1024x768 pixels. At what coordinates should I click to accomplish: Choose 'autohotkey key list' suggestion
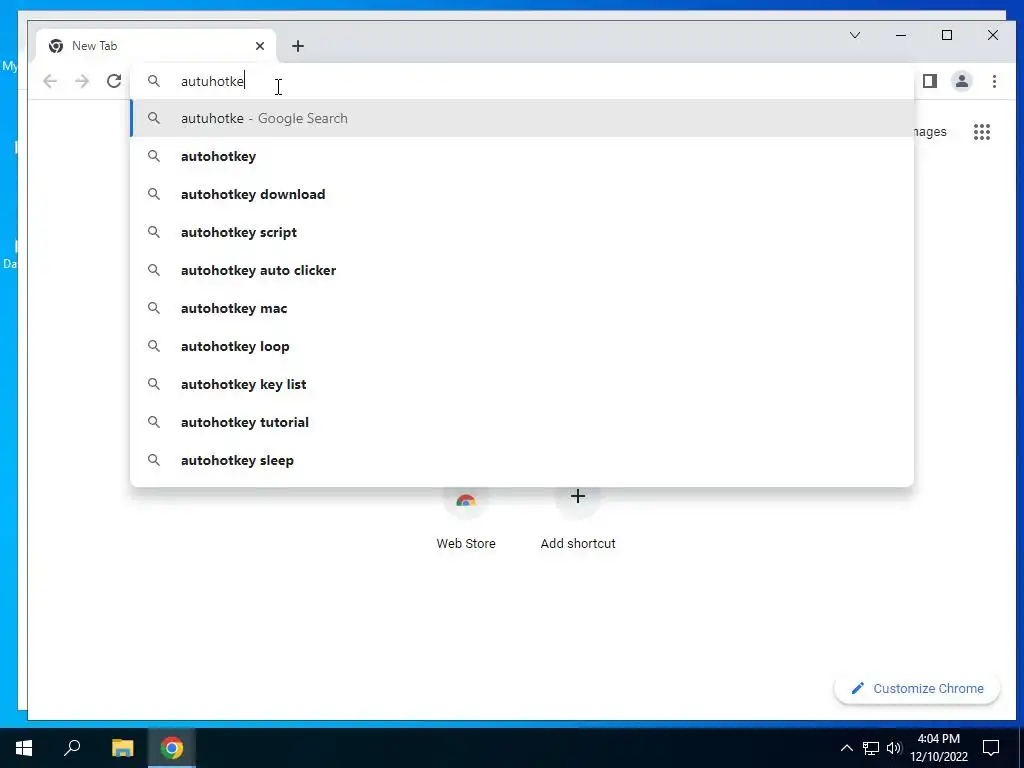(x=522, y=384)
